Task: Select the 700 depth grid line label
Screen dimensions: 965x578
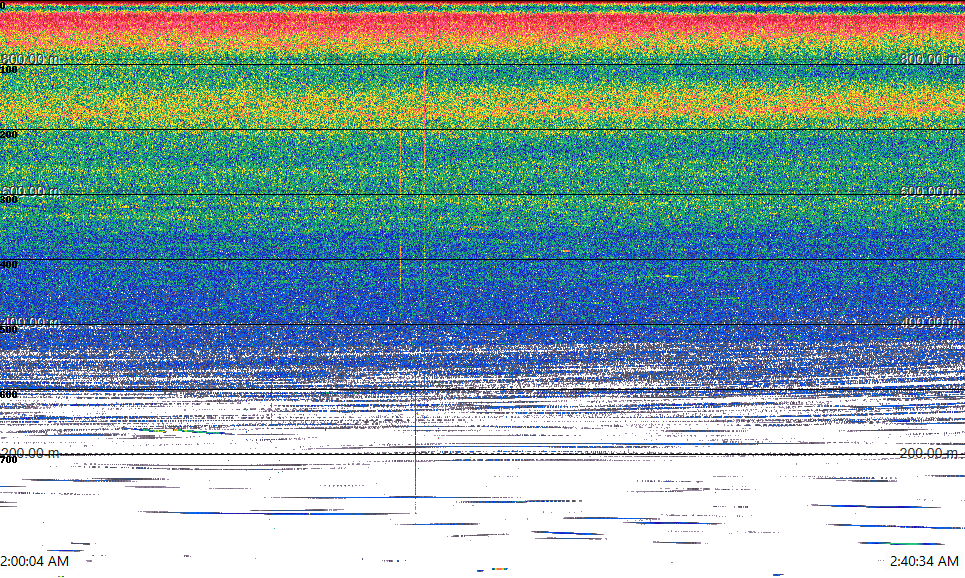Action: coord(9,460)
